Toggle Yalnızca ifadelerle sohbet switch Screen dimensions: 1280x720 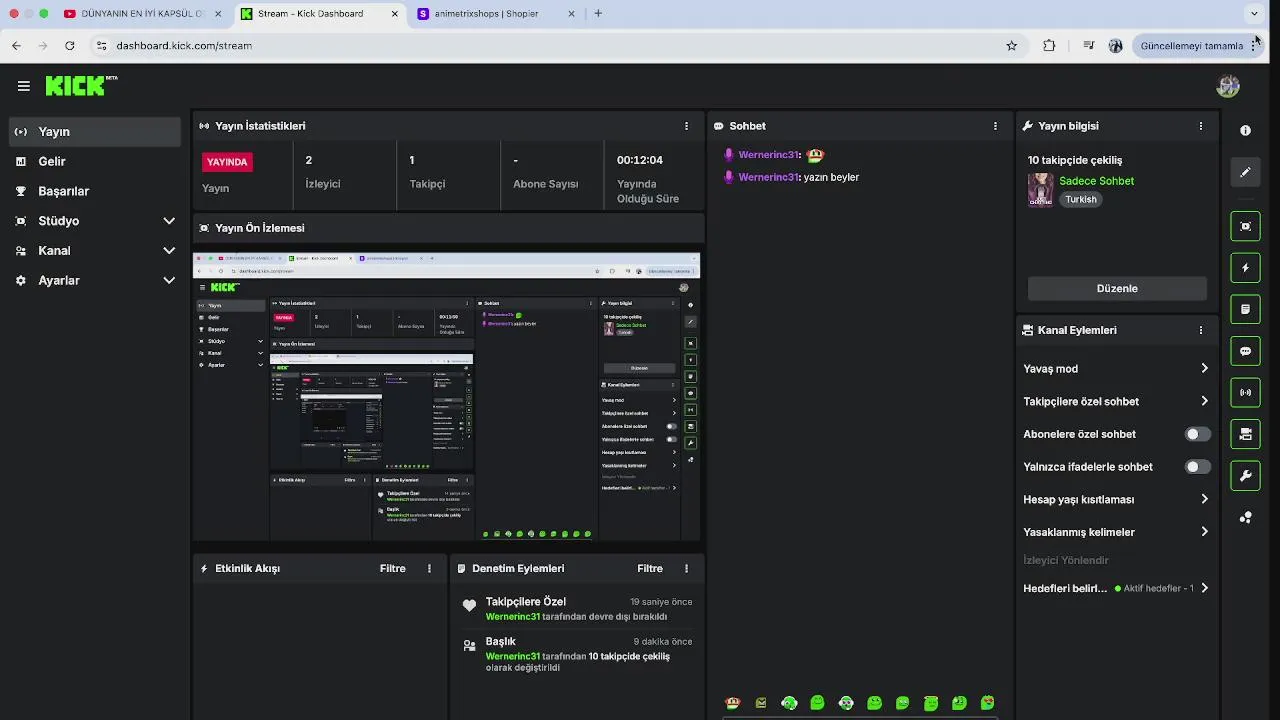point(1197,467)
